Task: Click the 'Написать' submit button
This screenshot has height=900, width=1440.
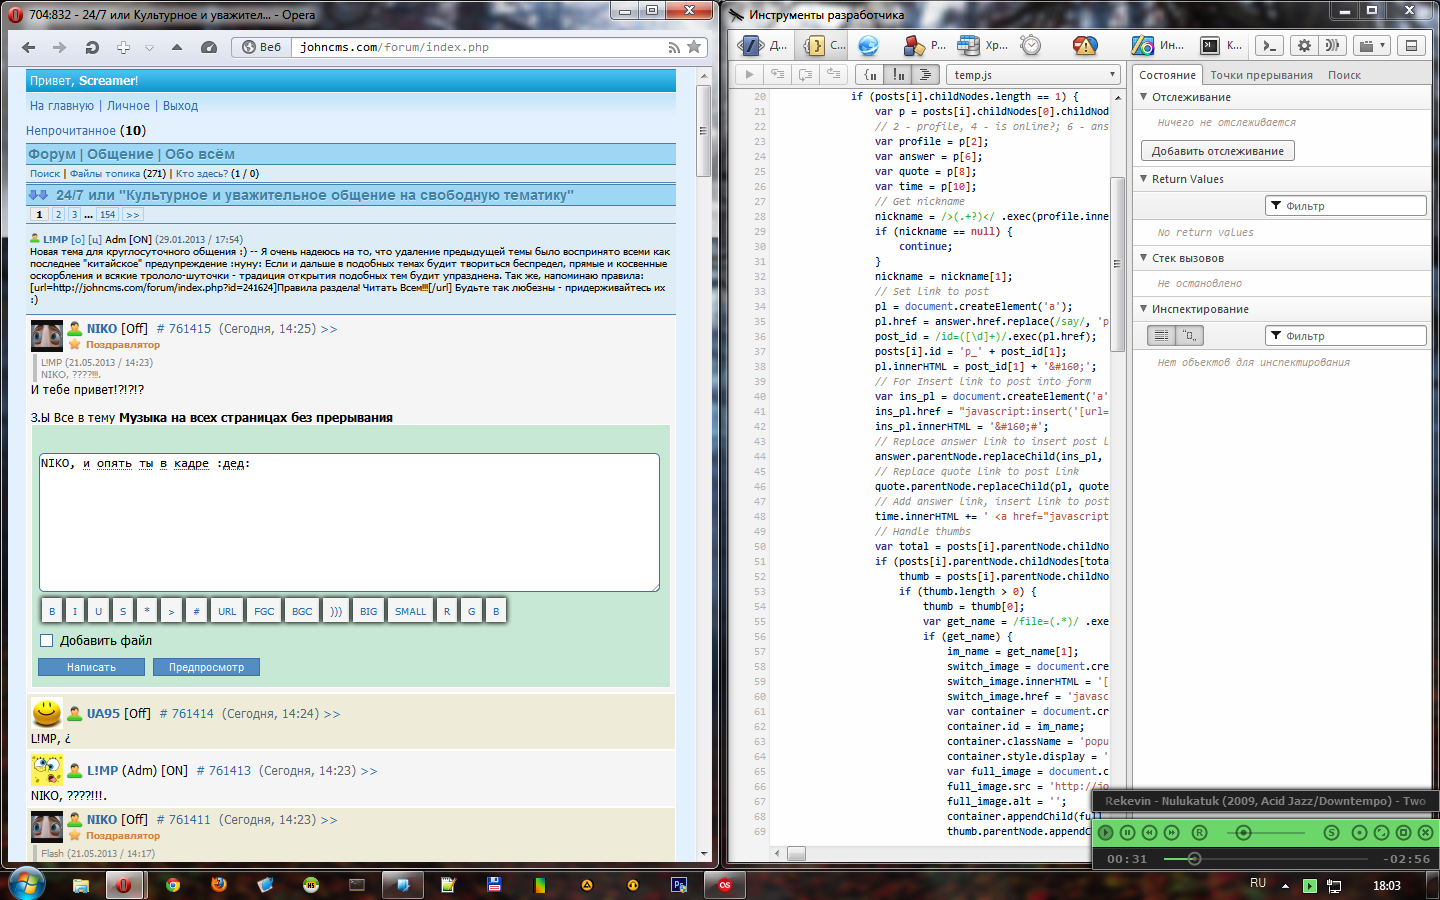Action: point(91,667)
